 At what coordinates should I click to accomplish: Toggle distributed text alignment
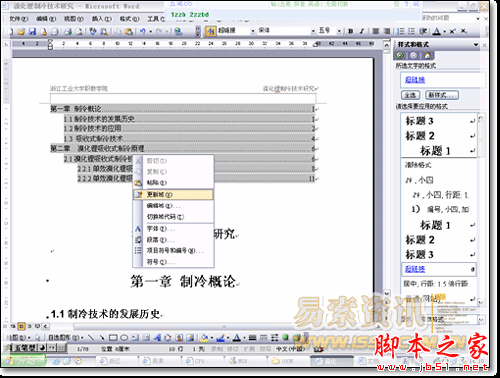387,31
